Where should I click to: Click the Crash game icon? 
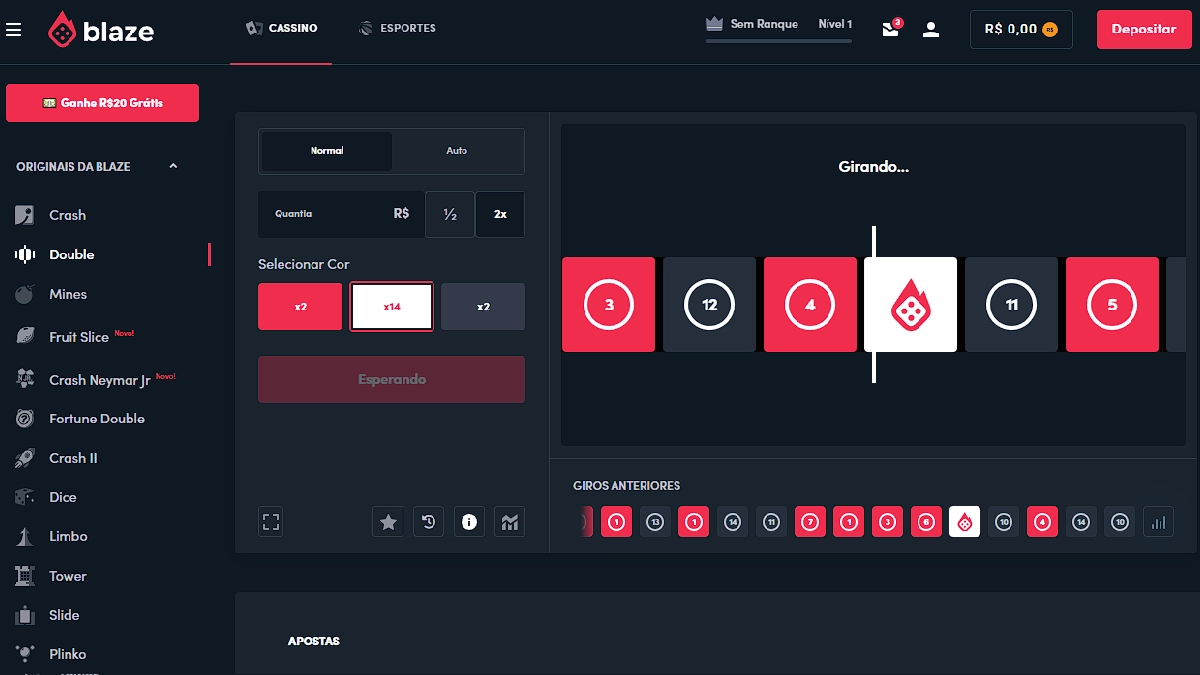[25, 215]
